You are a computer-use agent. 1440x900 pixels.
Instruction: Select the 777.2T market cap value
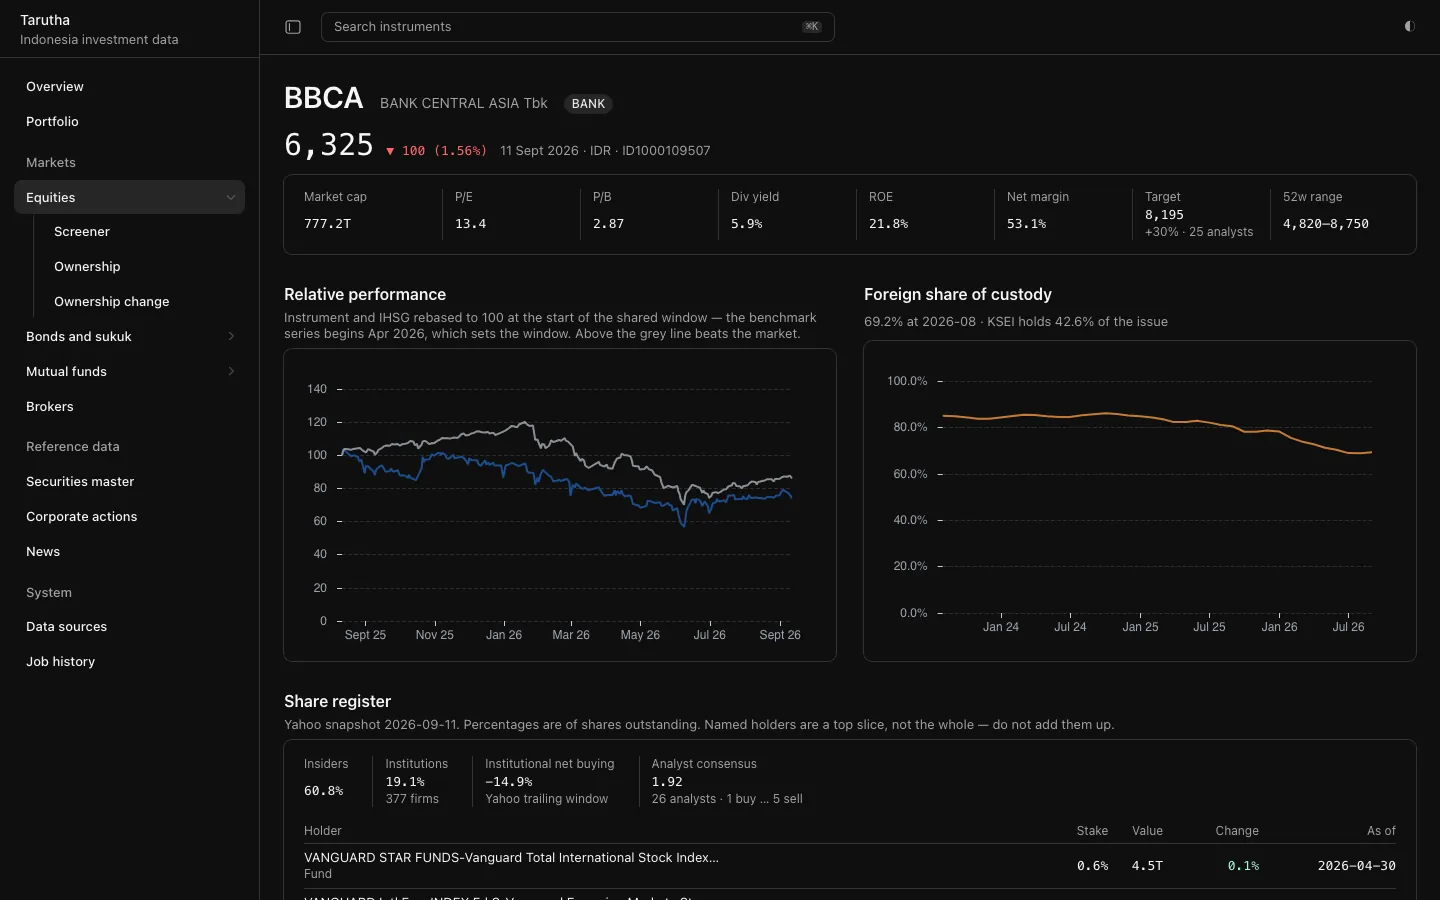(327, 224)
